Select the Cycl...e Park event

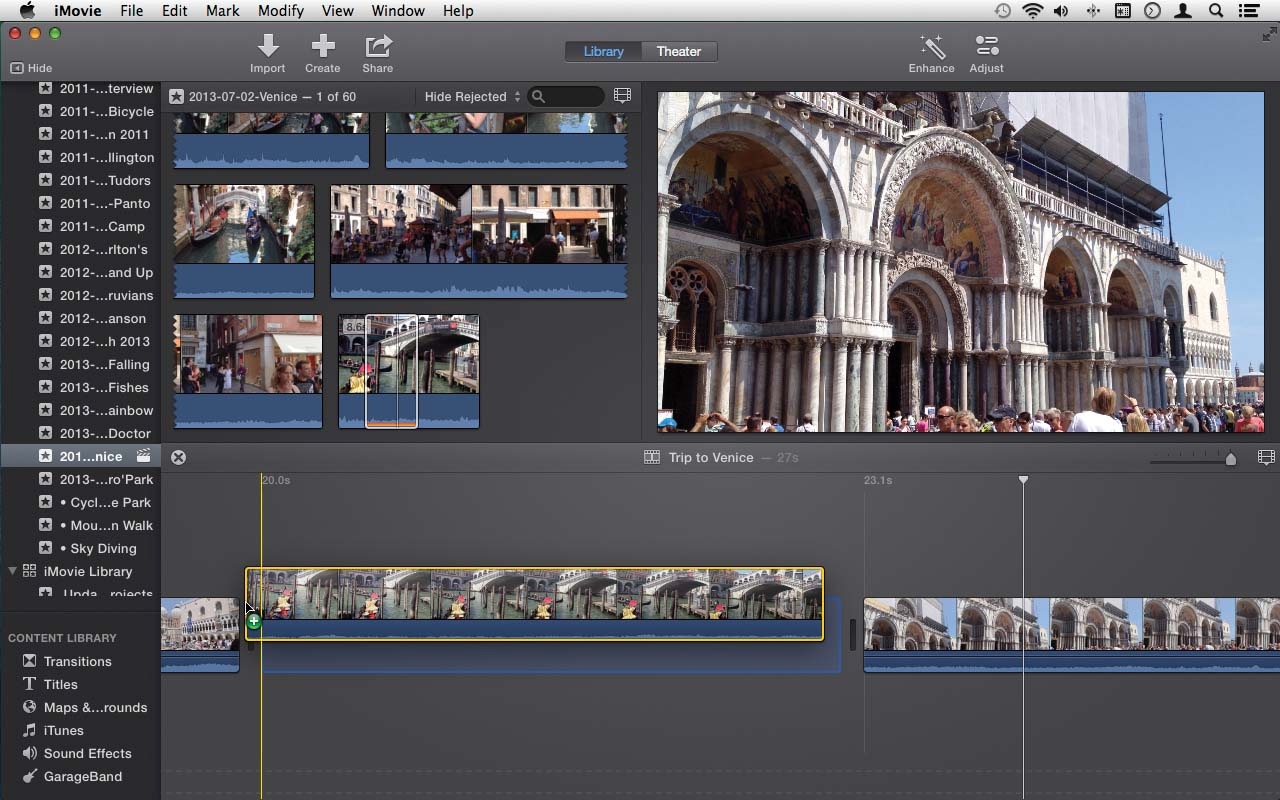point(105,502)
